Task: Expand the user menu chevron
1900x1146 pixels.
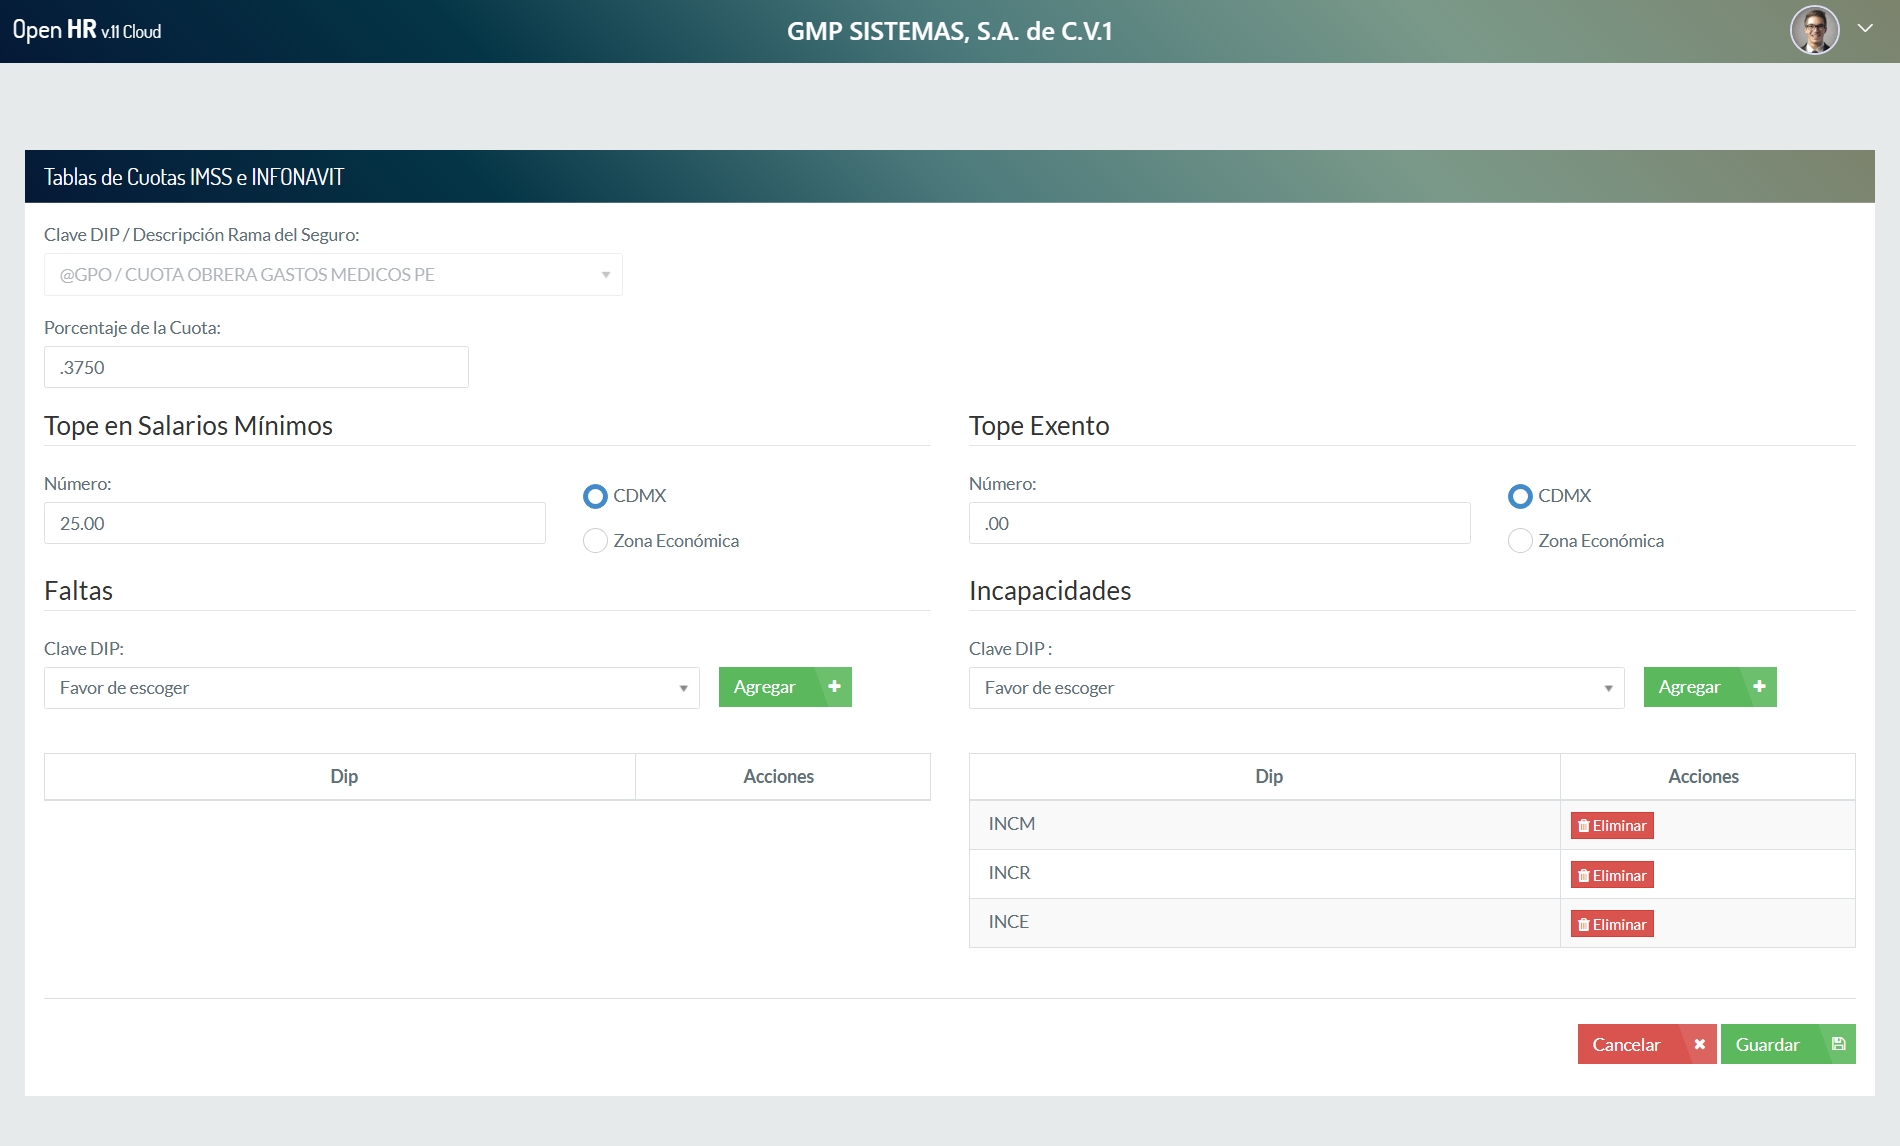Action: (x=1865, y=29)
